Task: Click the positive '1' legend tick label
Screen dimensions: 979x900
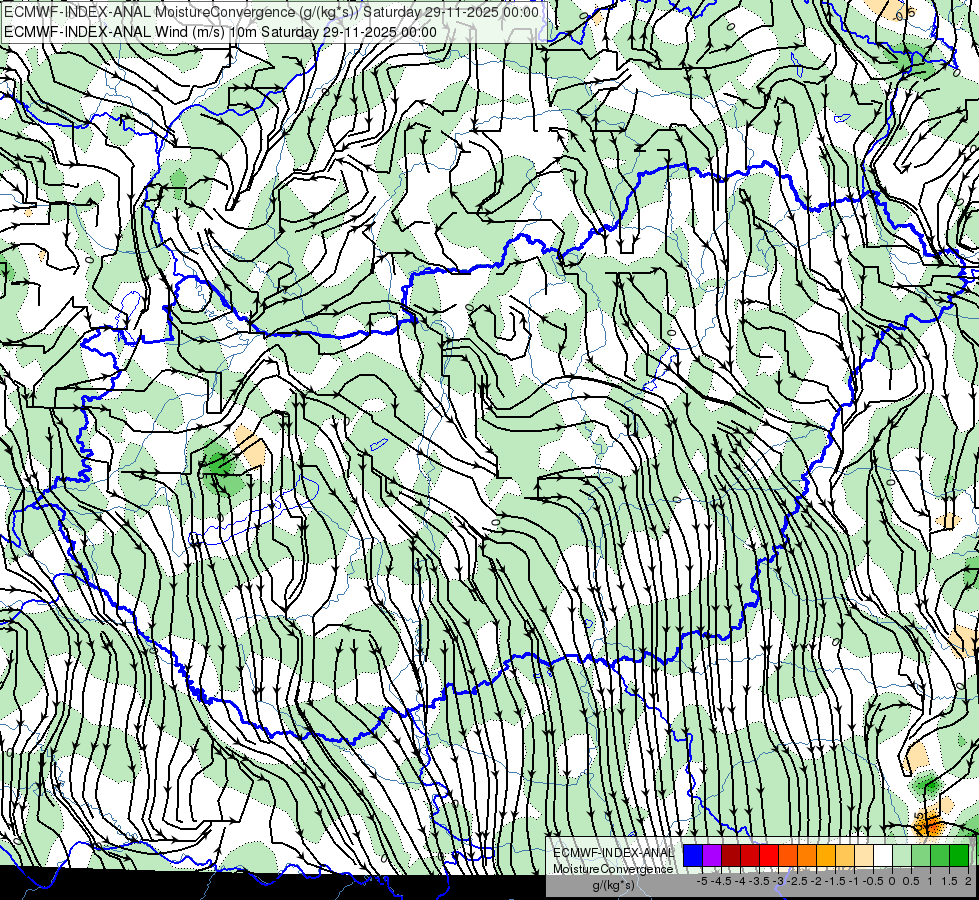Action: coord(930,881)
